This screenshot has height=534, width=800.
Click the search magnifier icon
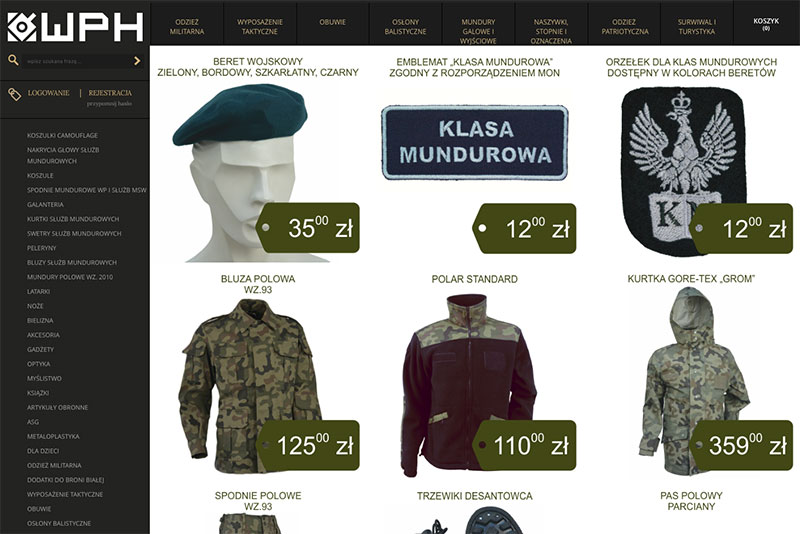point(13,61)
